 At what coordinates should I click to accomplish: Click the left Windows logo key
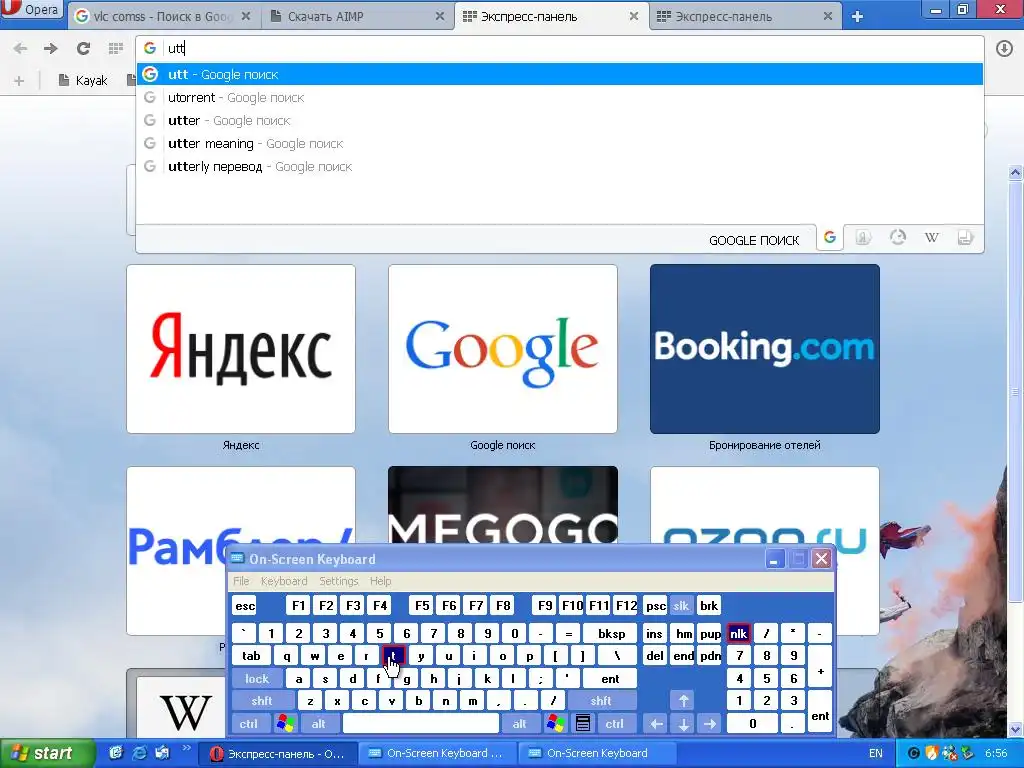coord(285,724)
